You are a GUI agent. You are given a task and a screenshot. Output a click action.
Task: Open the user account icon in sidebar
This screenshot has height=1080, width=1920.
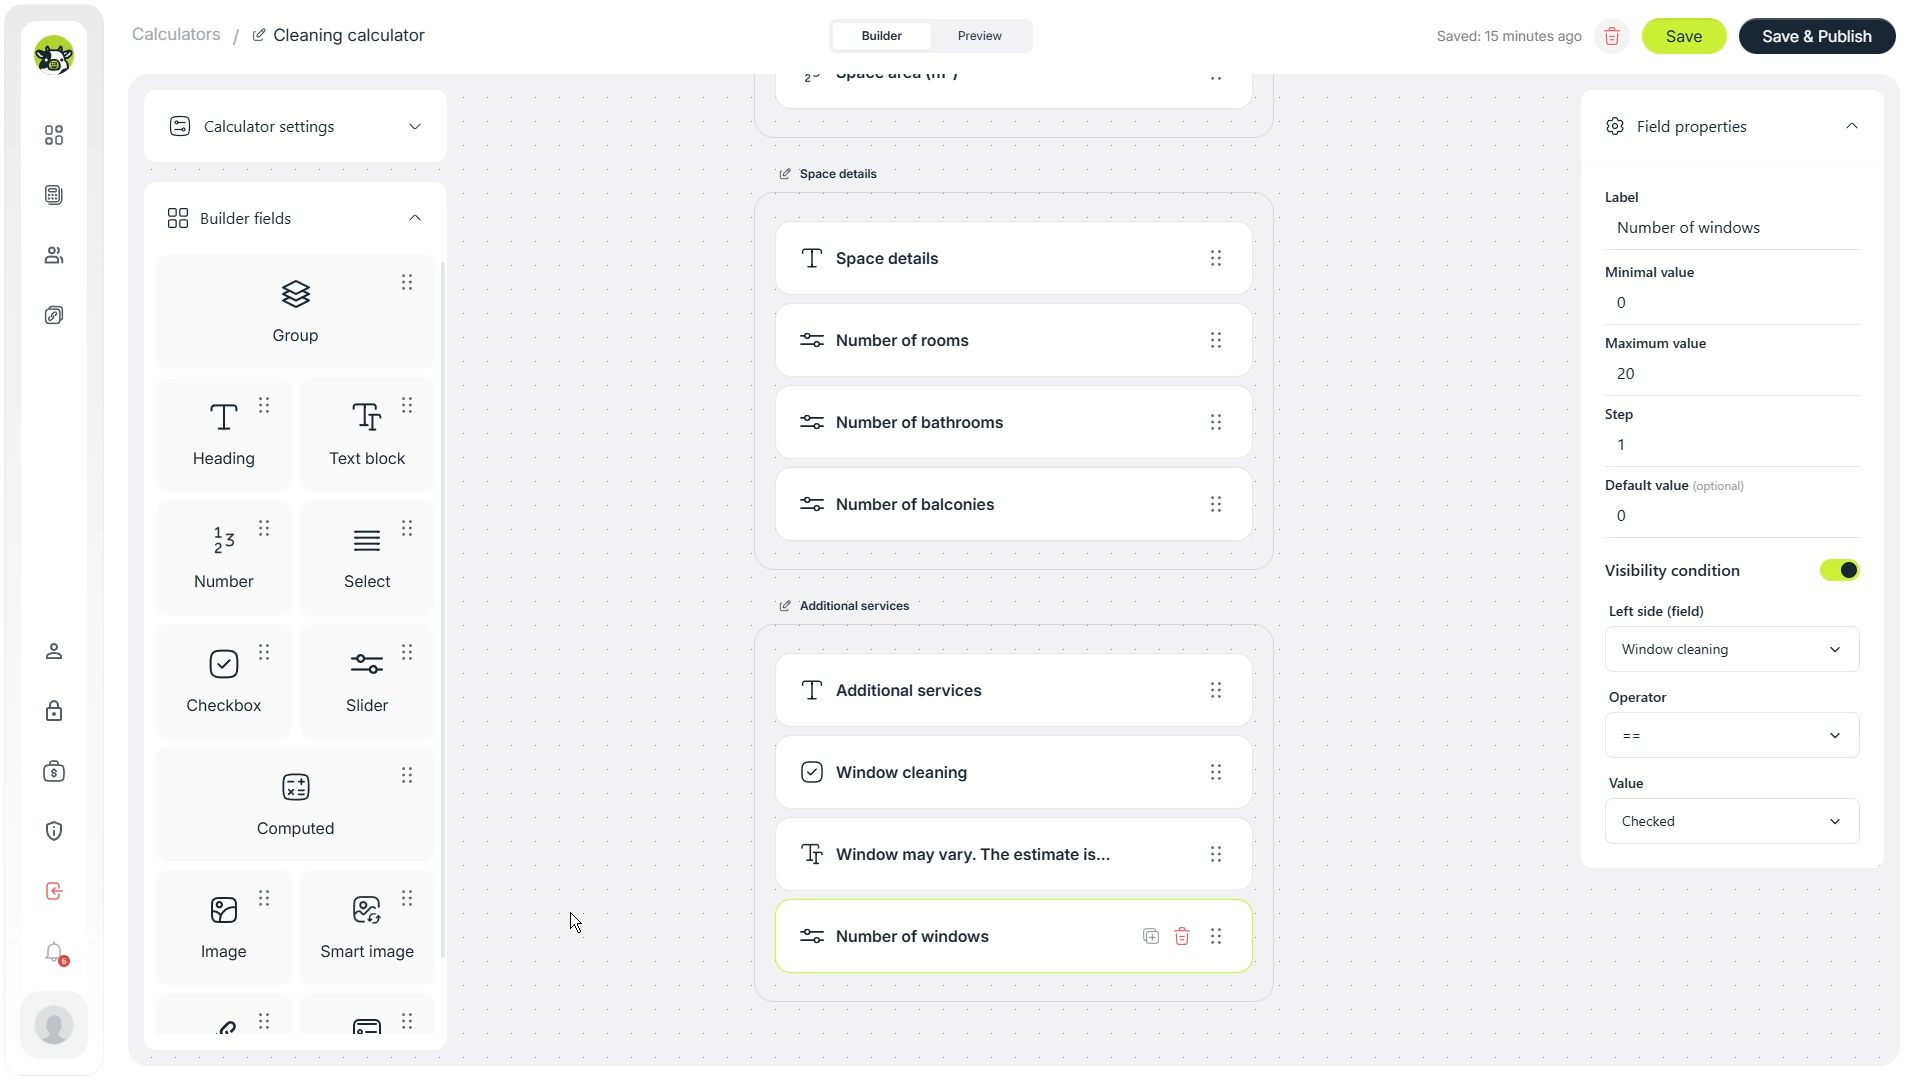[54, 651]
